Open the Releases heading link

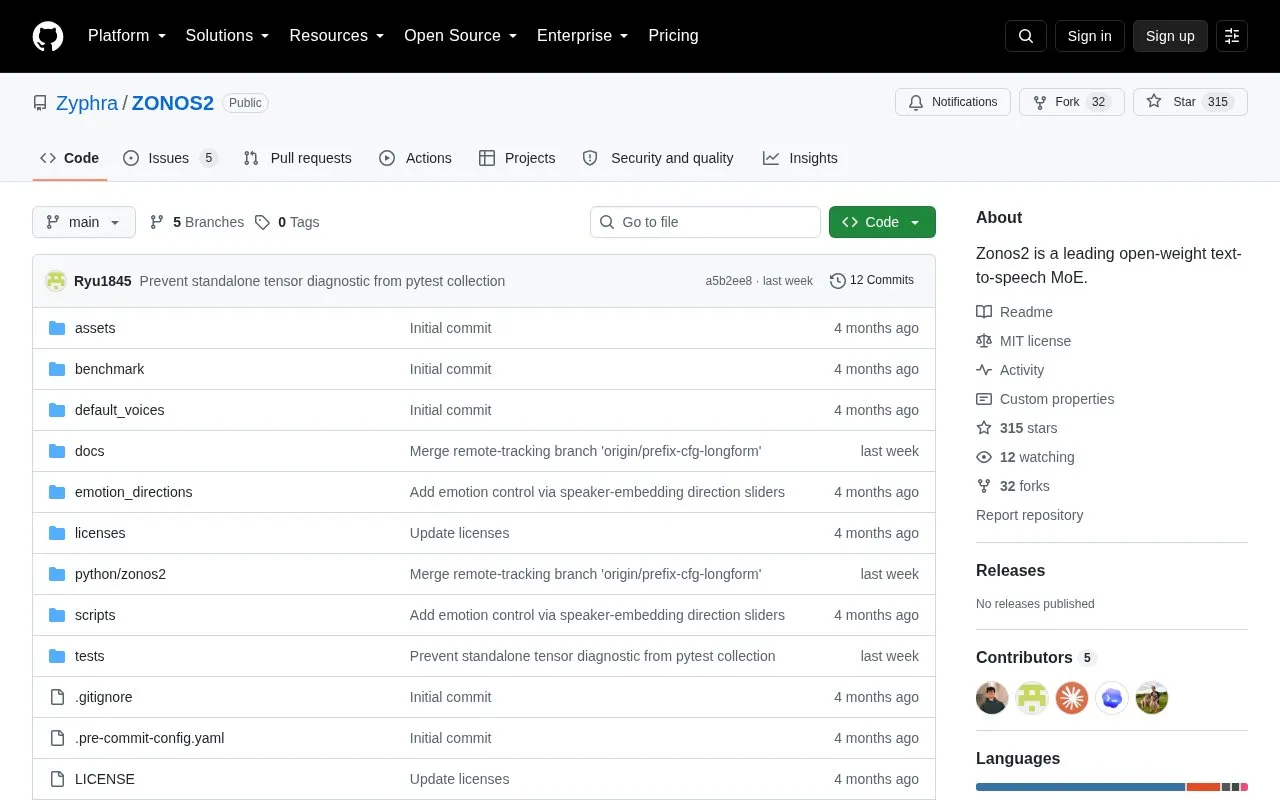1010,571
